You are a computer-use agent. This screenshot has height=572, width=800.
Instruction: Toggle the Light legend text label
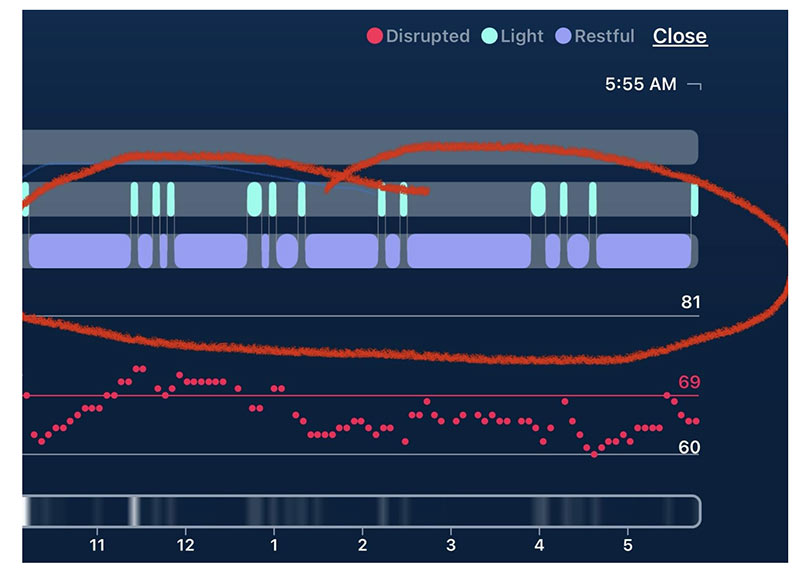click(x=522, y=36)
